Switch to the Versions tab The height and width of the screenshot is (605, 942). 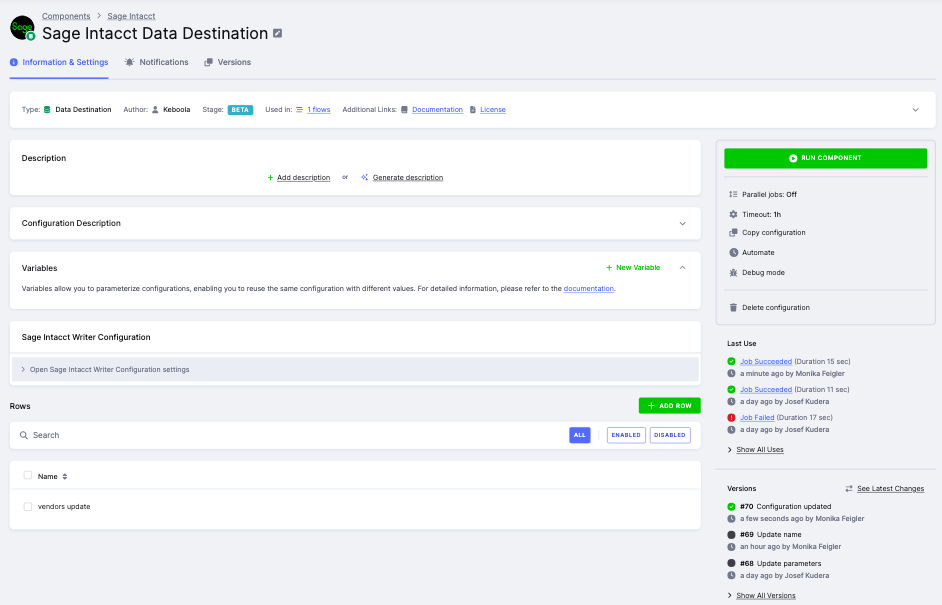(x=228, y=62)
